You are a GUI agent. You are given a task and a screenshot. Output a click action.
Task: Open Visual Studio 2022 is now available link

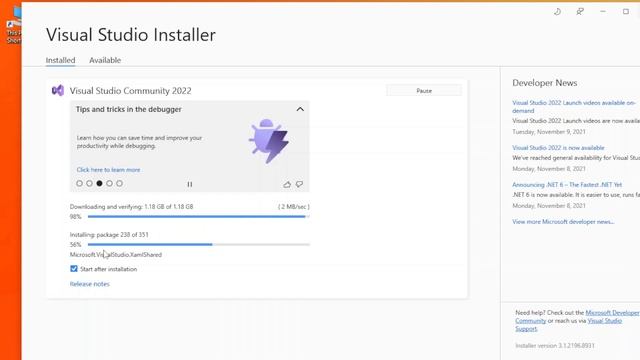[x=558, y=148]
